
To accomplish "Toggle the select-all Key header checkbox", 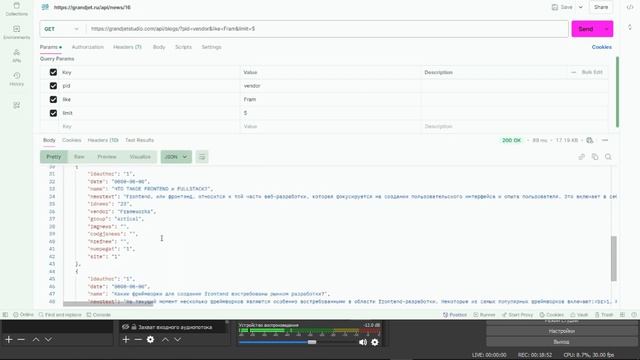I will tap(53, 72).
